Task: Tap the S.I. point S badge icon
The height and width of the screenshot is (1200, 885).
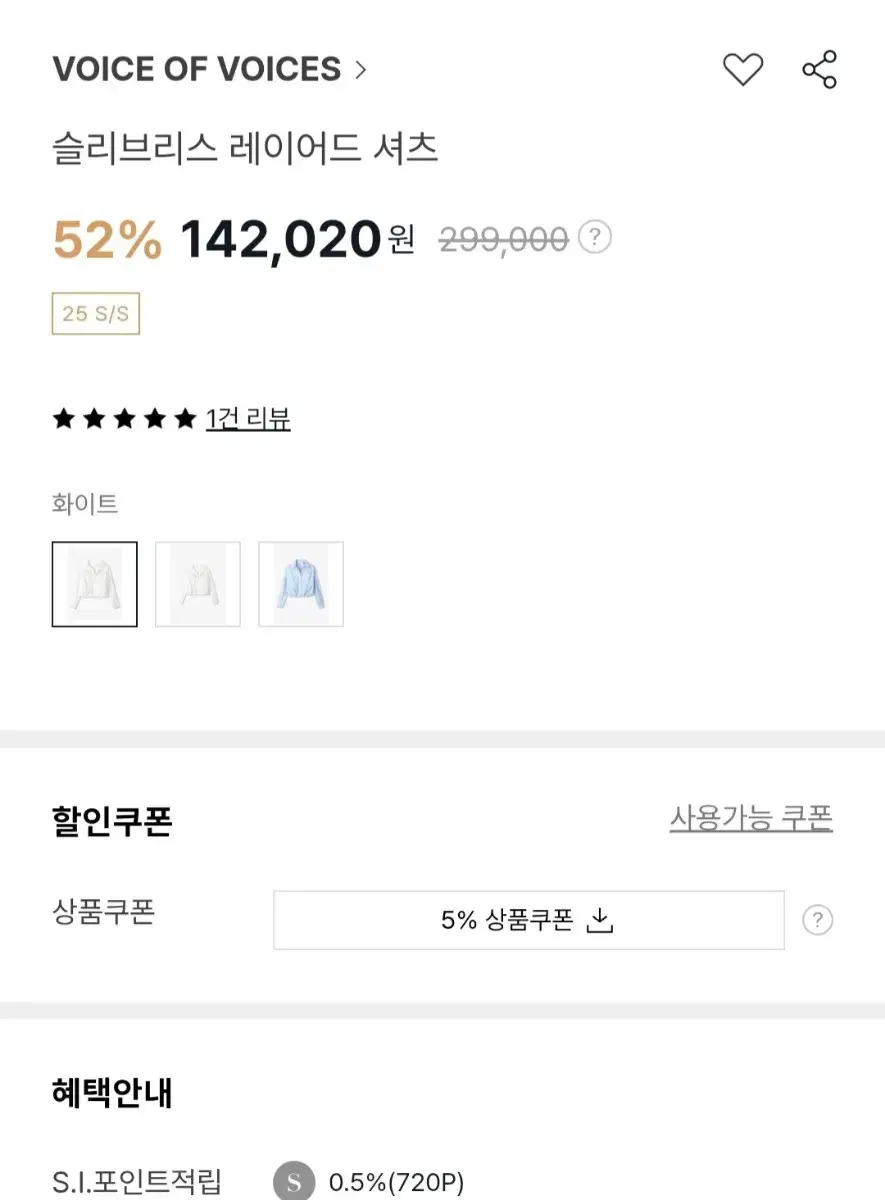Action: (294, 1183)
